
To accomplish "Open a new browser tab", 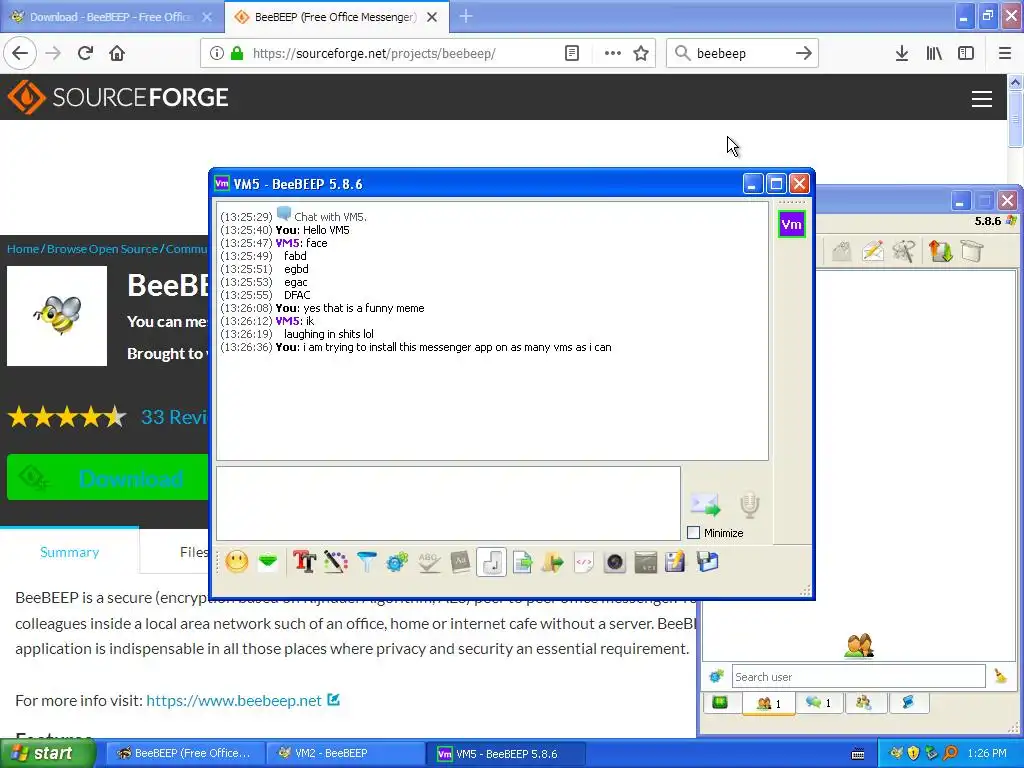I will (466, 16).
